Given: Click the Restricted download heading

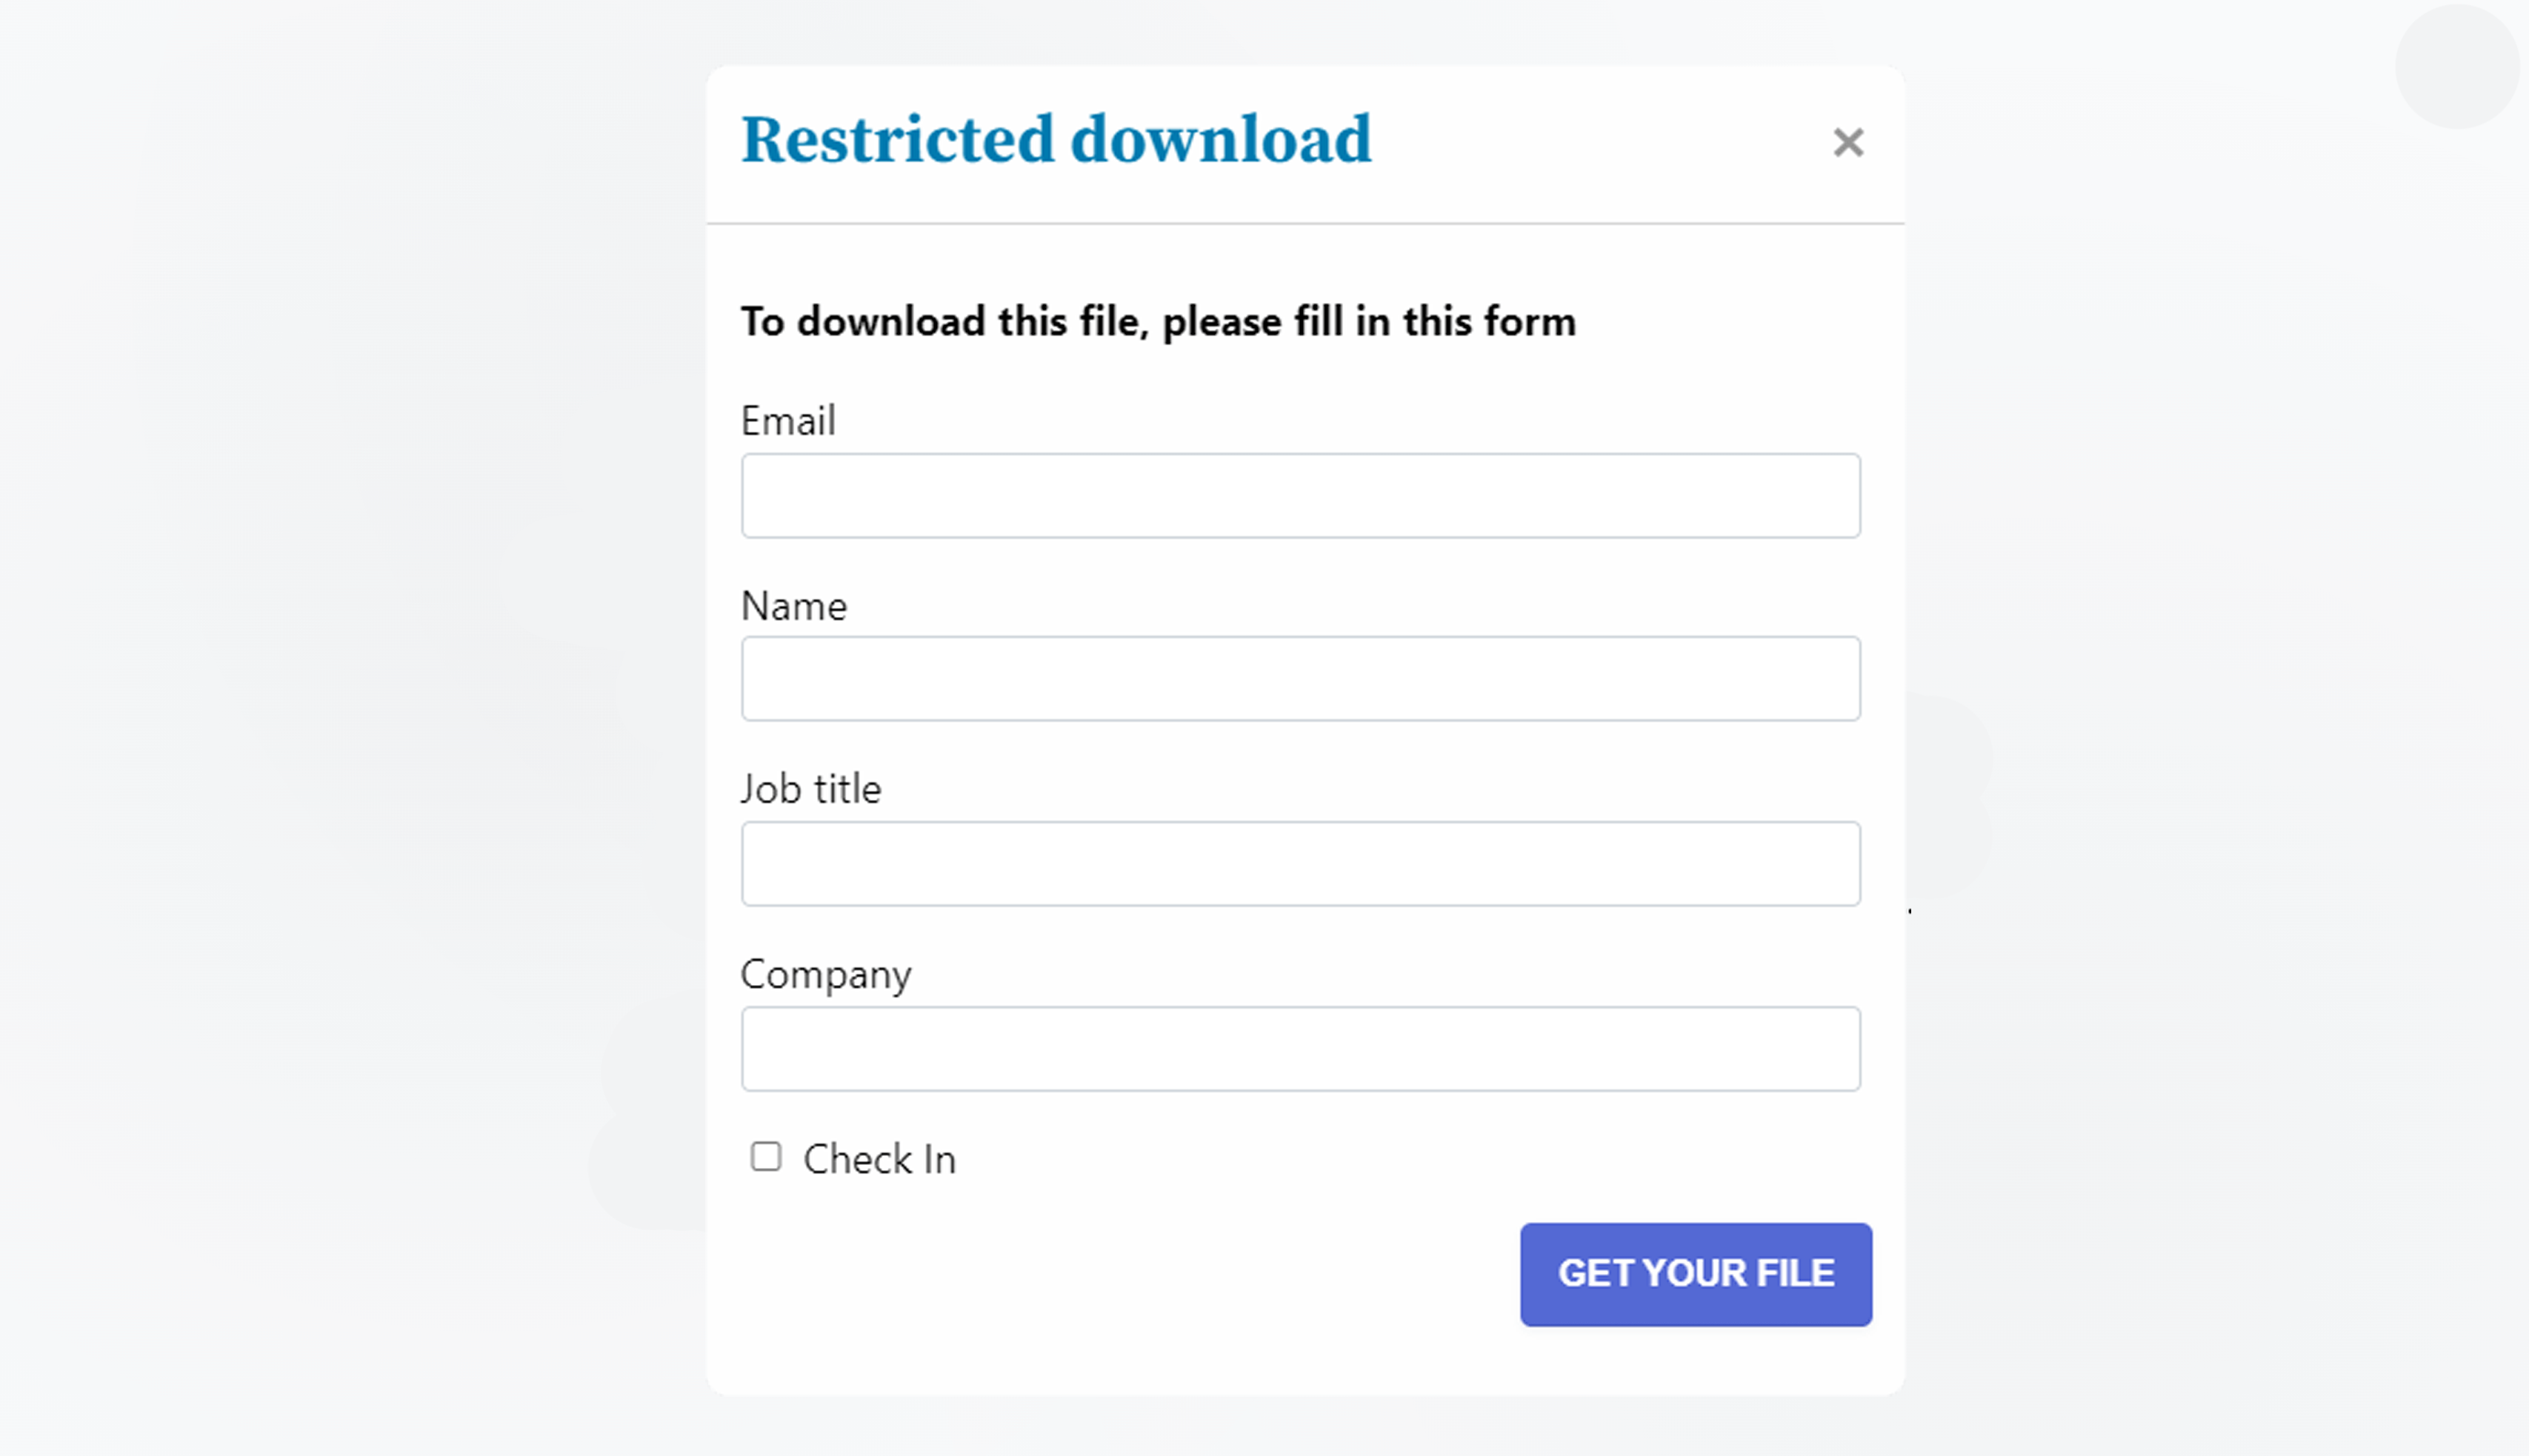Looking at the screenshot, I should pos(1056,140).
